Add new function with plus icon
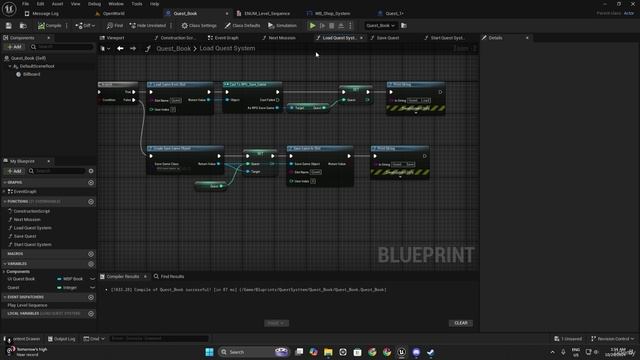This screenshot has width=640, height=360. click(91, 202)
